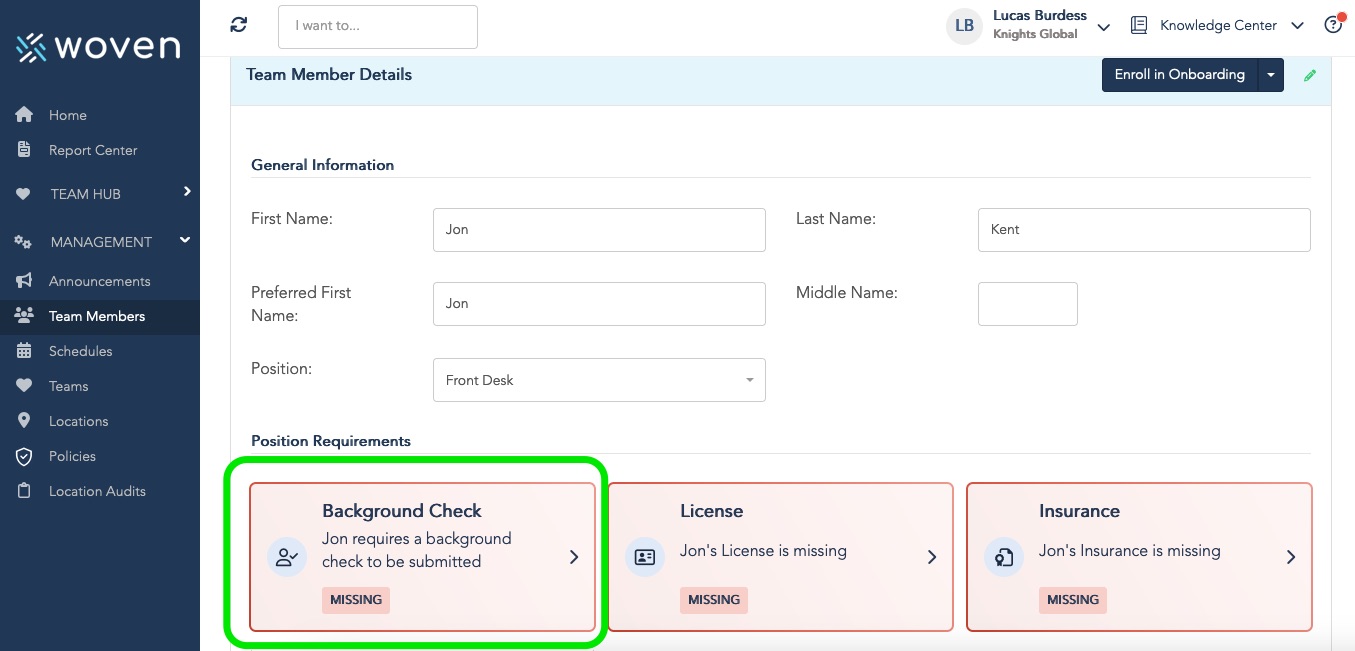Click the Team Hub heart icon
The width and height of the screenshot is (1355, 651).
click(x=24, y=194)
